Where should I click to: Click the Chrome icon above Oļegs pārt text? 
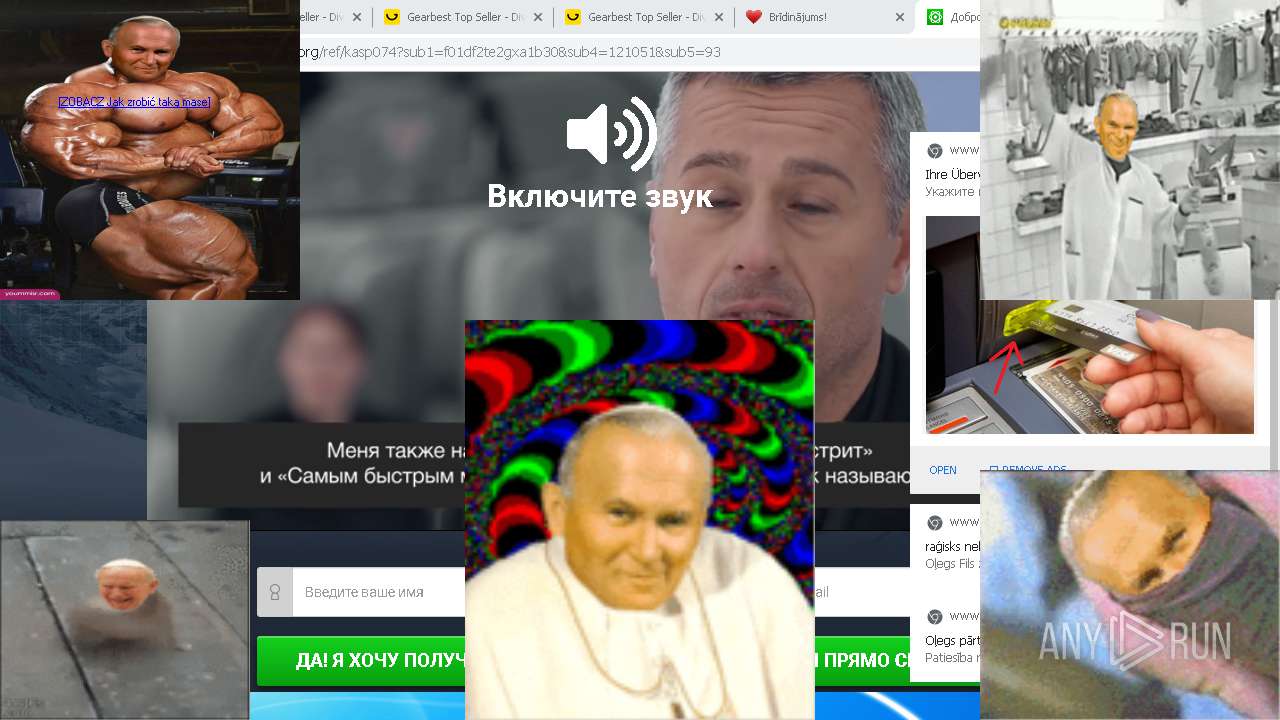coord(935,616)
